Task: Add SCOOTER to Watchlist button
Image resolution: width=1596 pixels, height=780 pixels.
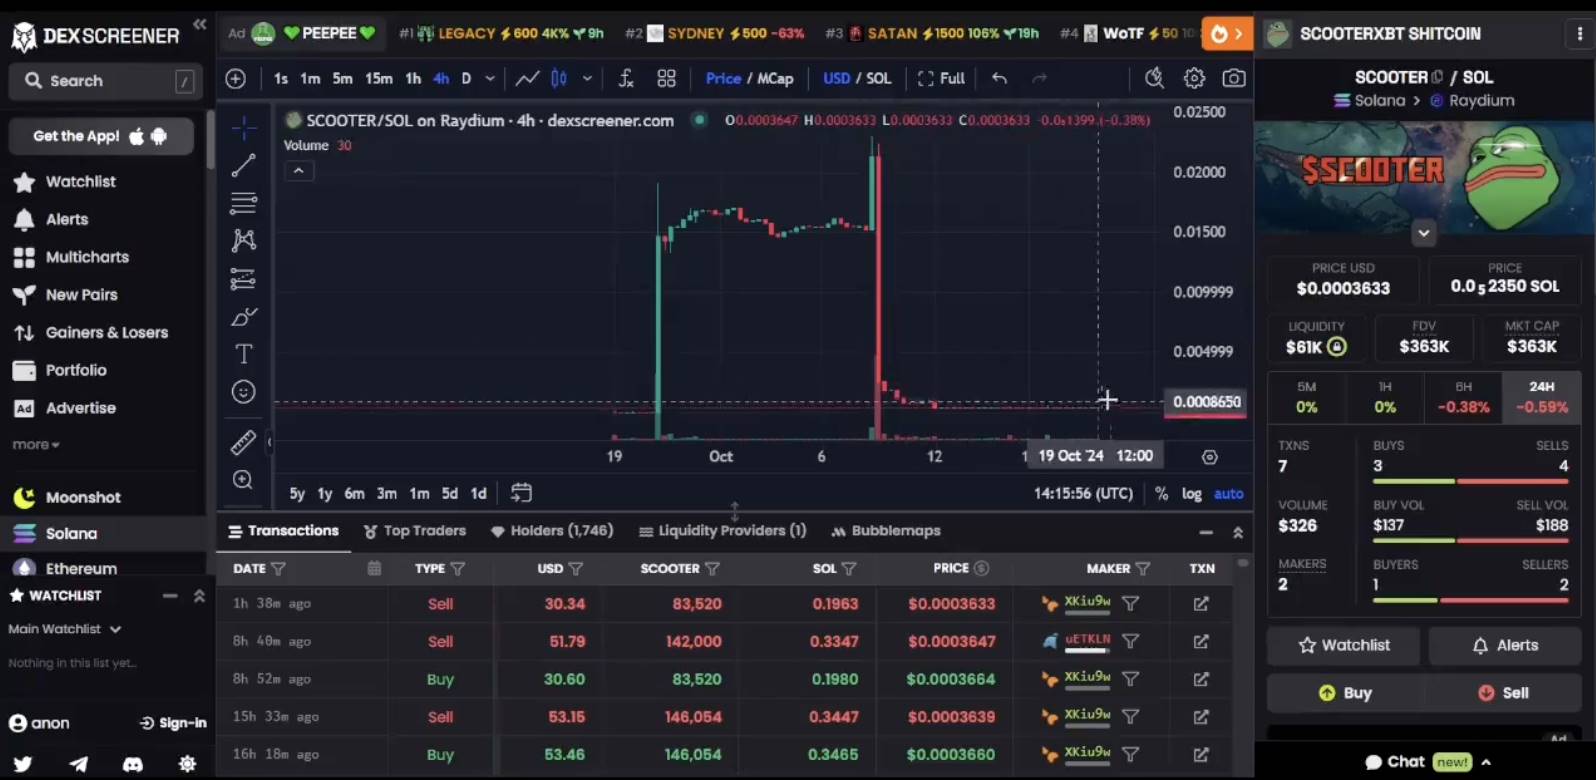Action: (1343, 646)
